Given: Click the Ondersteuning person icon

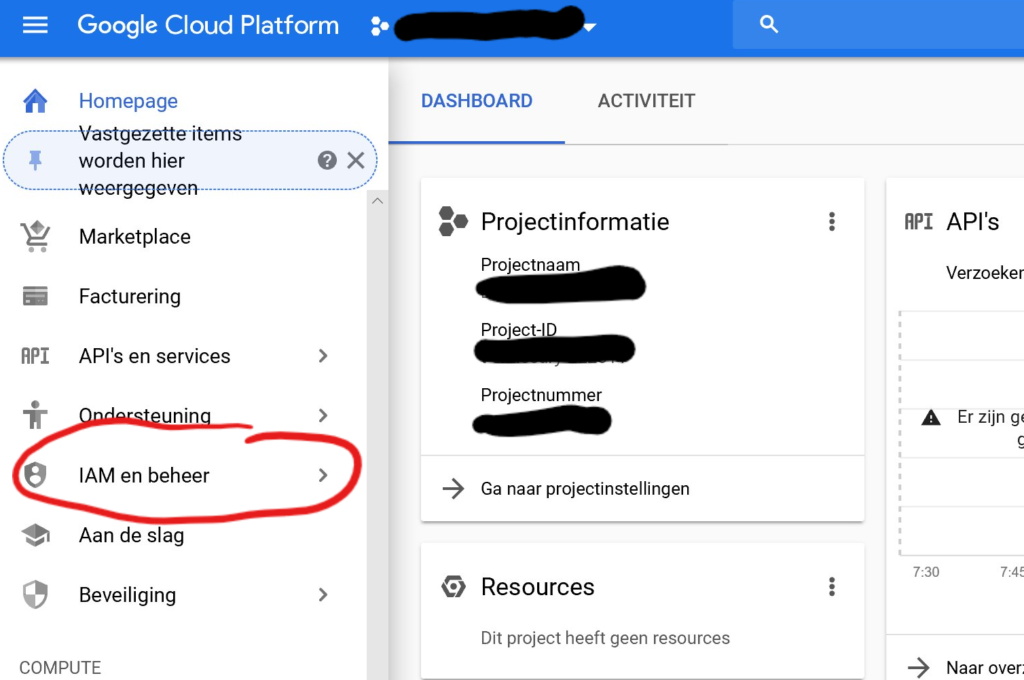Looking at the screenshot, I should click(x=35, y=415).
